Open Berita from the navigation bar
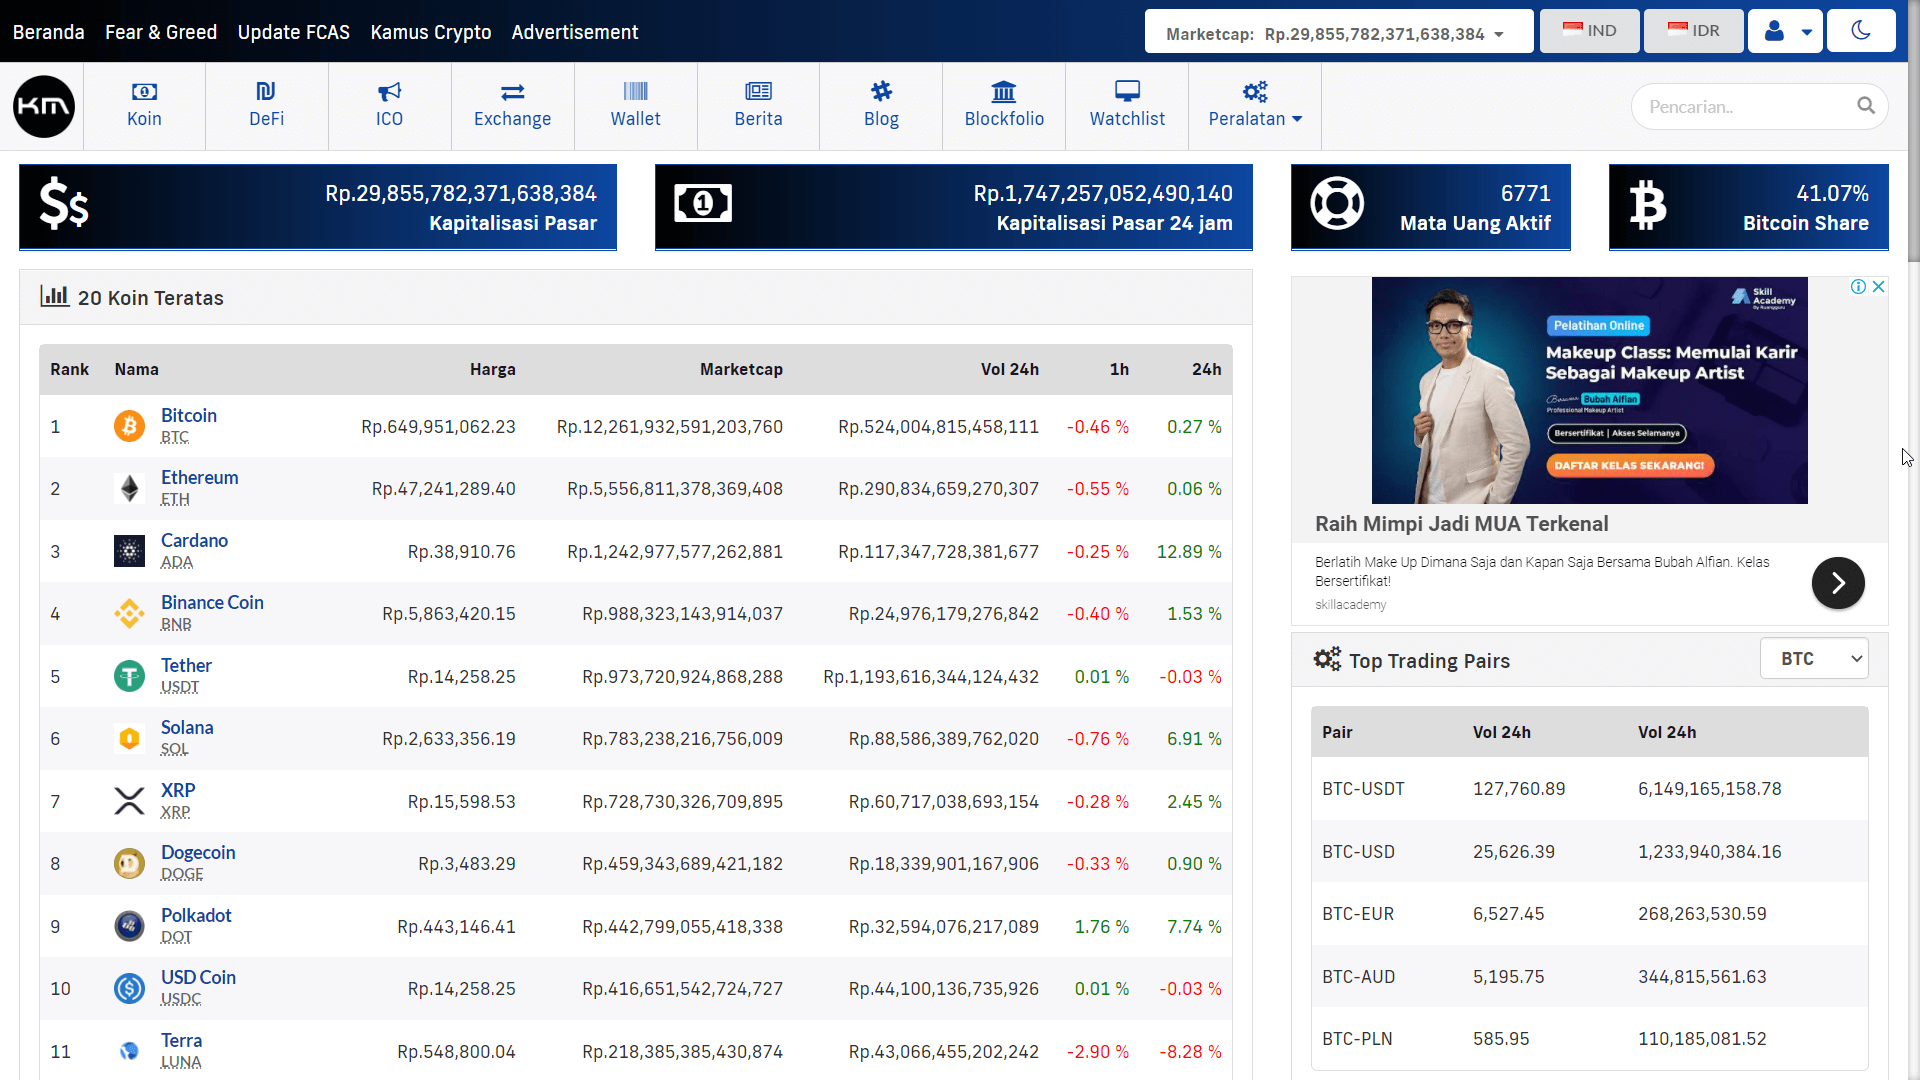1920x1080 pixels. [758, 105]
